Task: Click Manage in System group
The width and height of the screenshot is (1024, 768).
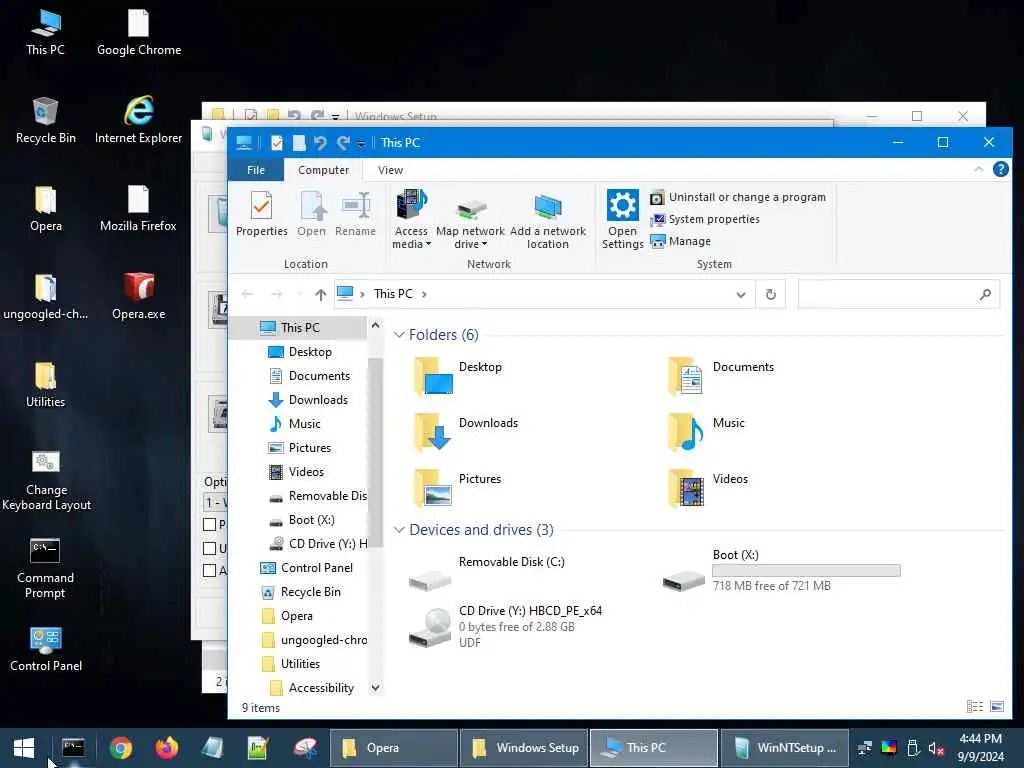Action: tap(680, 242)
